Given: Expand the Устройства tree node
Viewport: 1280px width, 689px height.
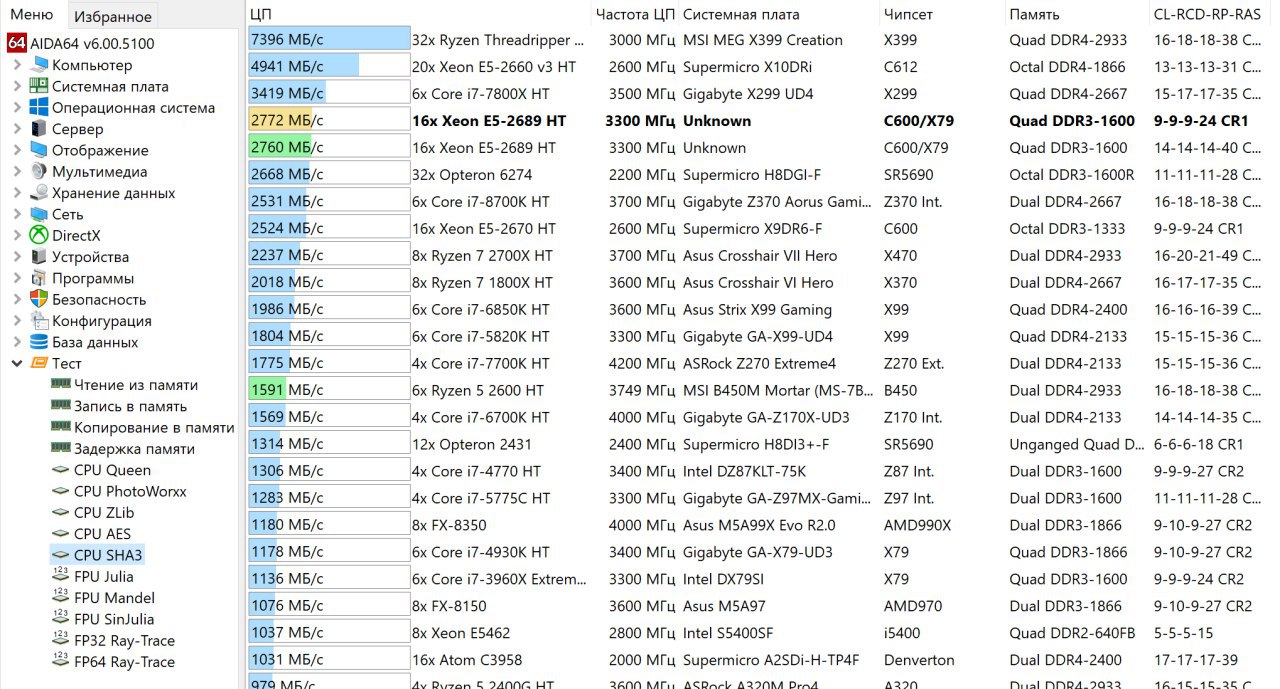Looking at the screenshot, I should (17, 257).
